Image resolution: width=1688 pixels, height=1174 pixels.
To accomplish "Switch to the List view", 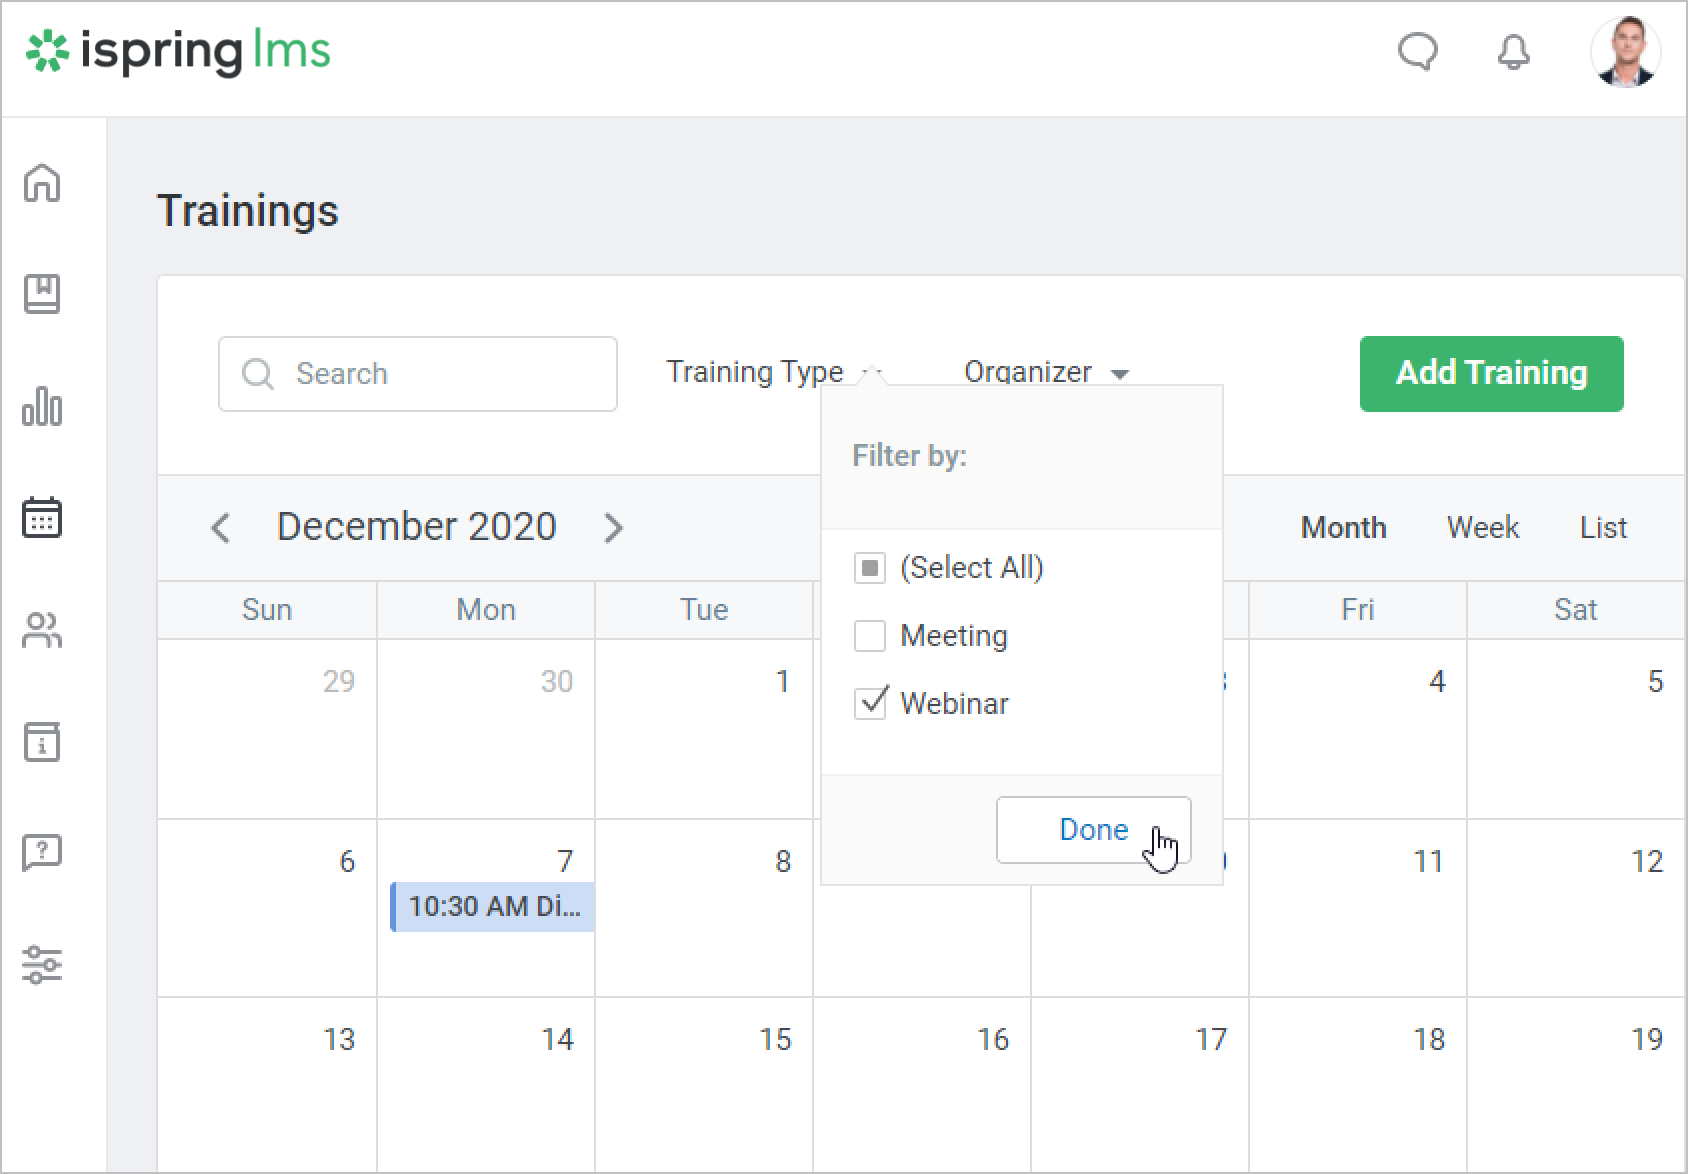I will pos(1603,528).
